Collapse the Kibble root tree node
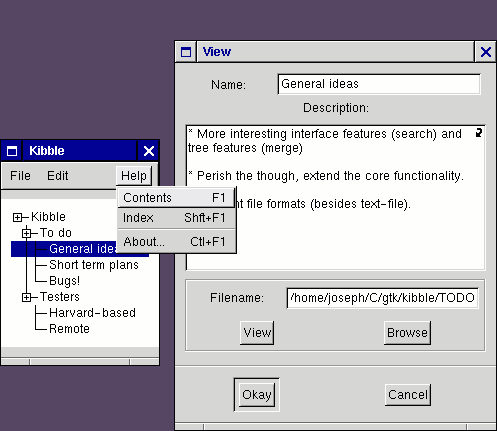 tap(17, 217)
